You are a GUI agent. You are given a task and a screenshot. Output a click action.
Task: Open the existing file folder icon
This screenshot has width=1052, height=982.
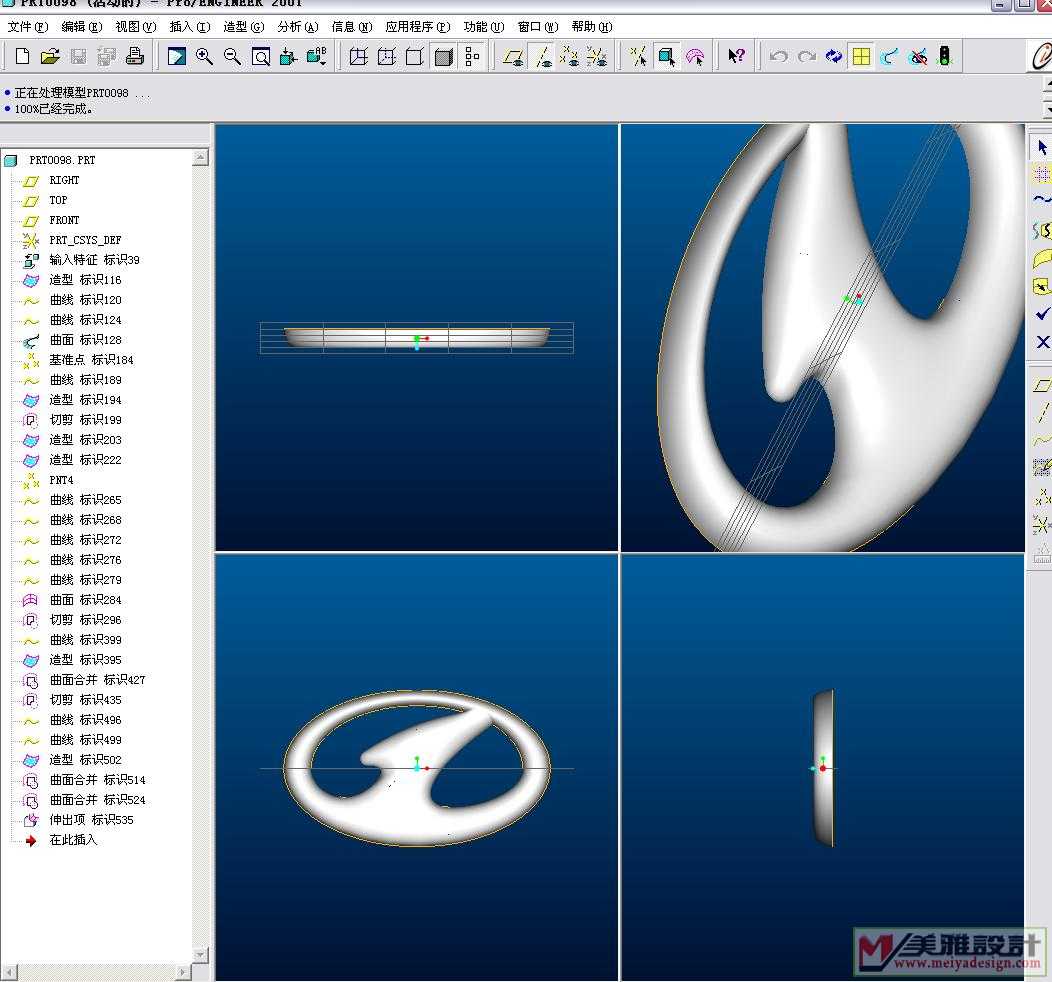(50, 57)
